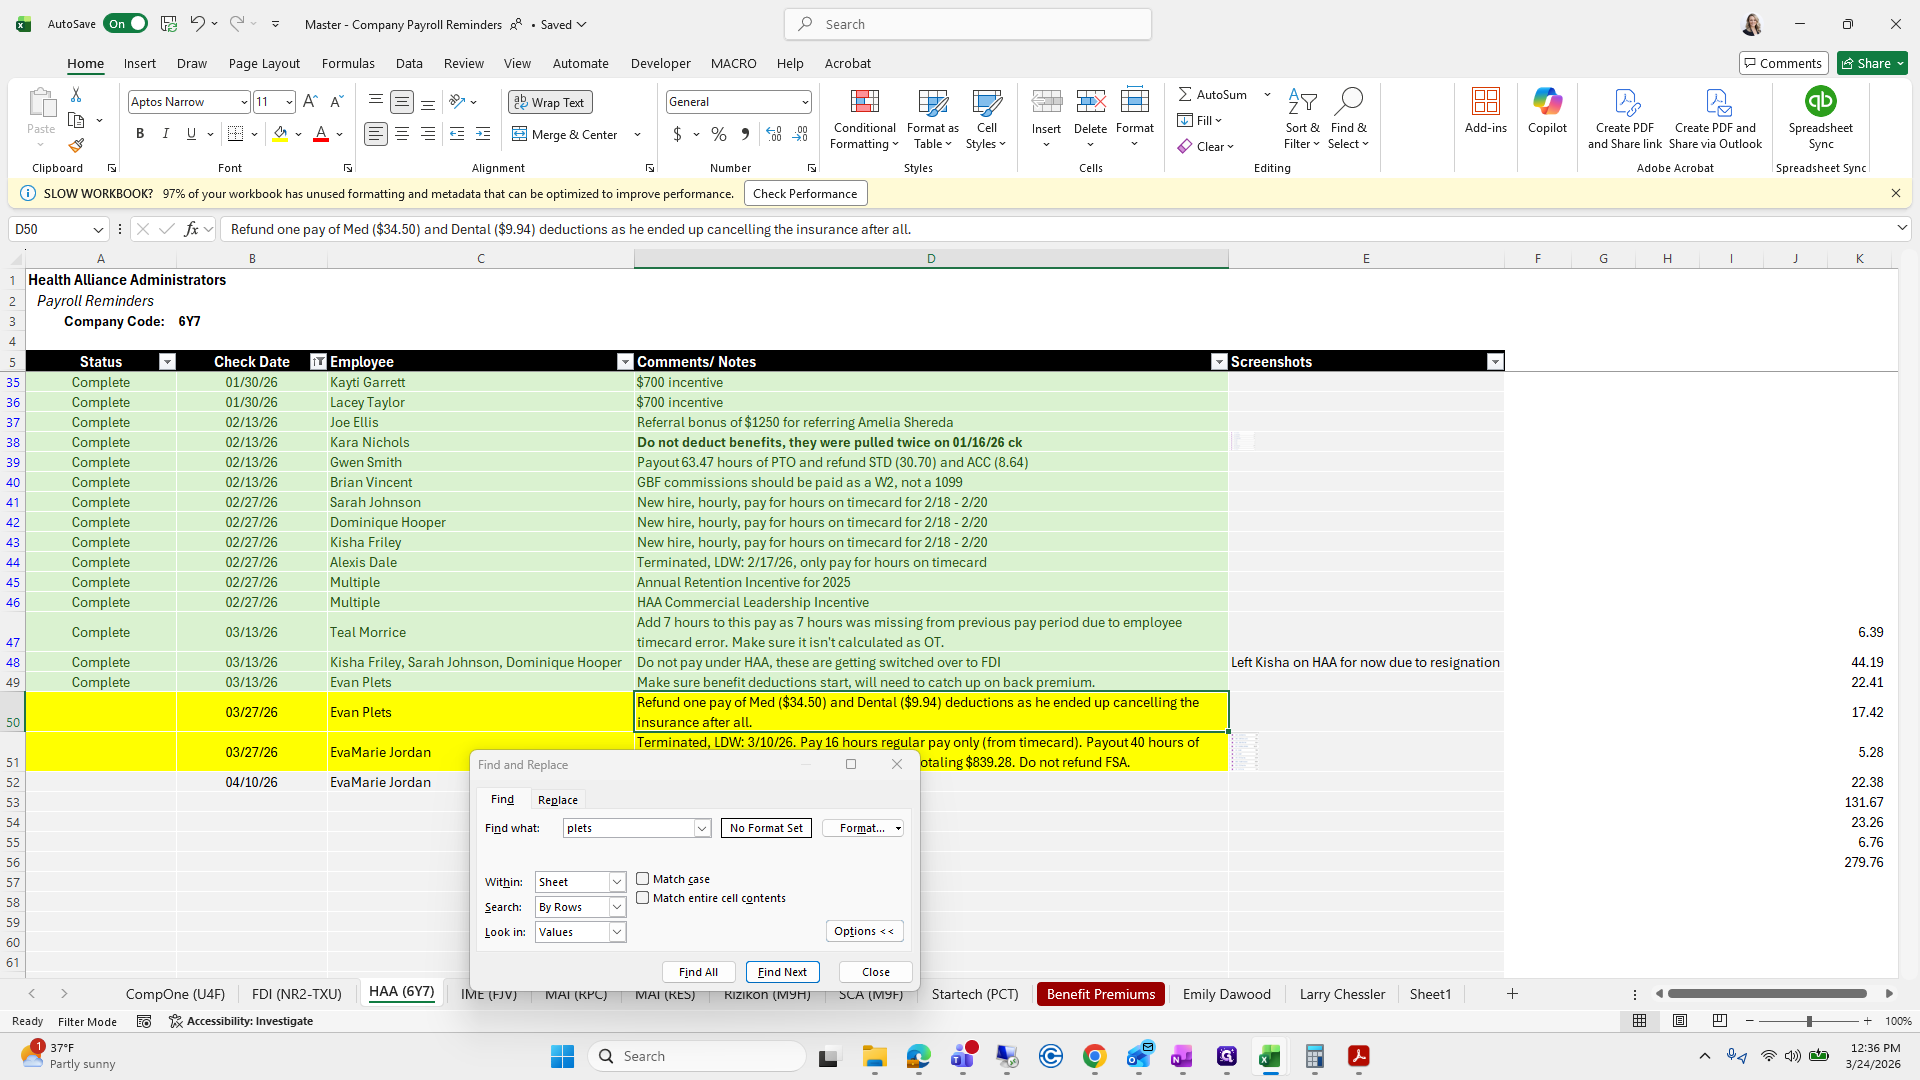Check Match entire cell contents option

coord(643,898)
